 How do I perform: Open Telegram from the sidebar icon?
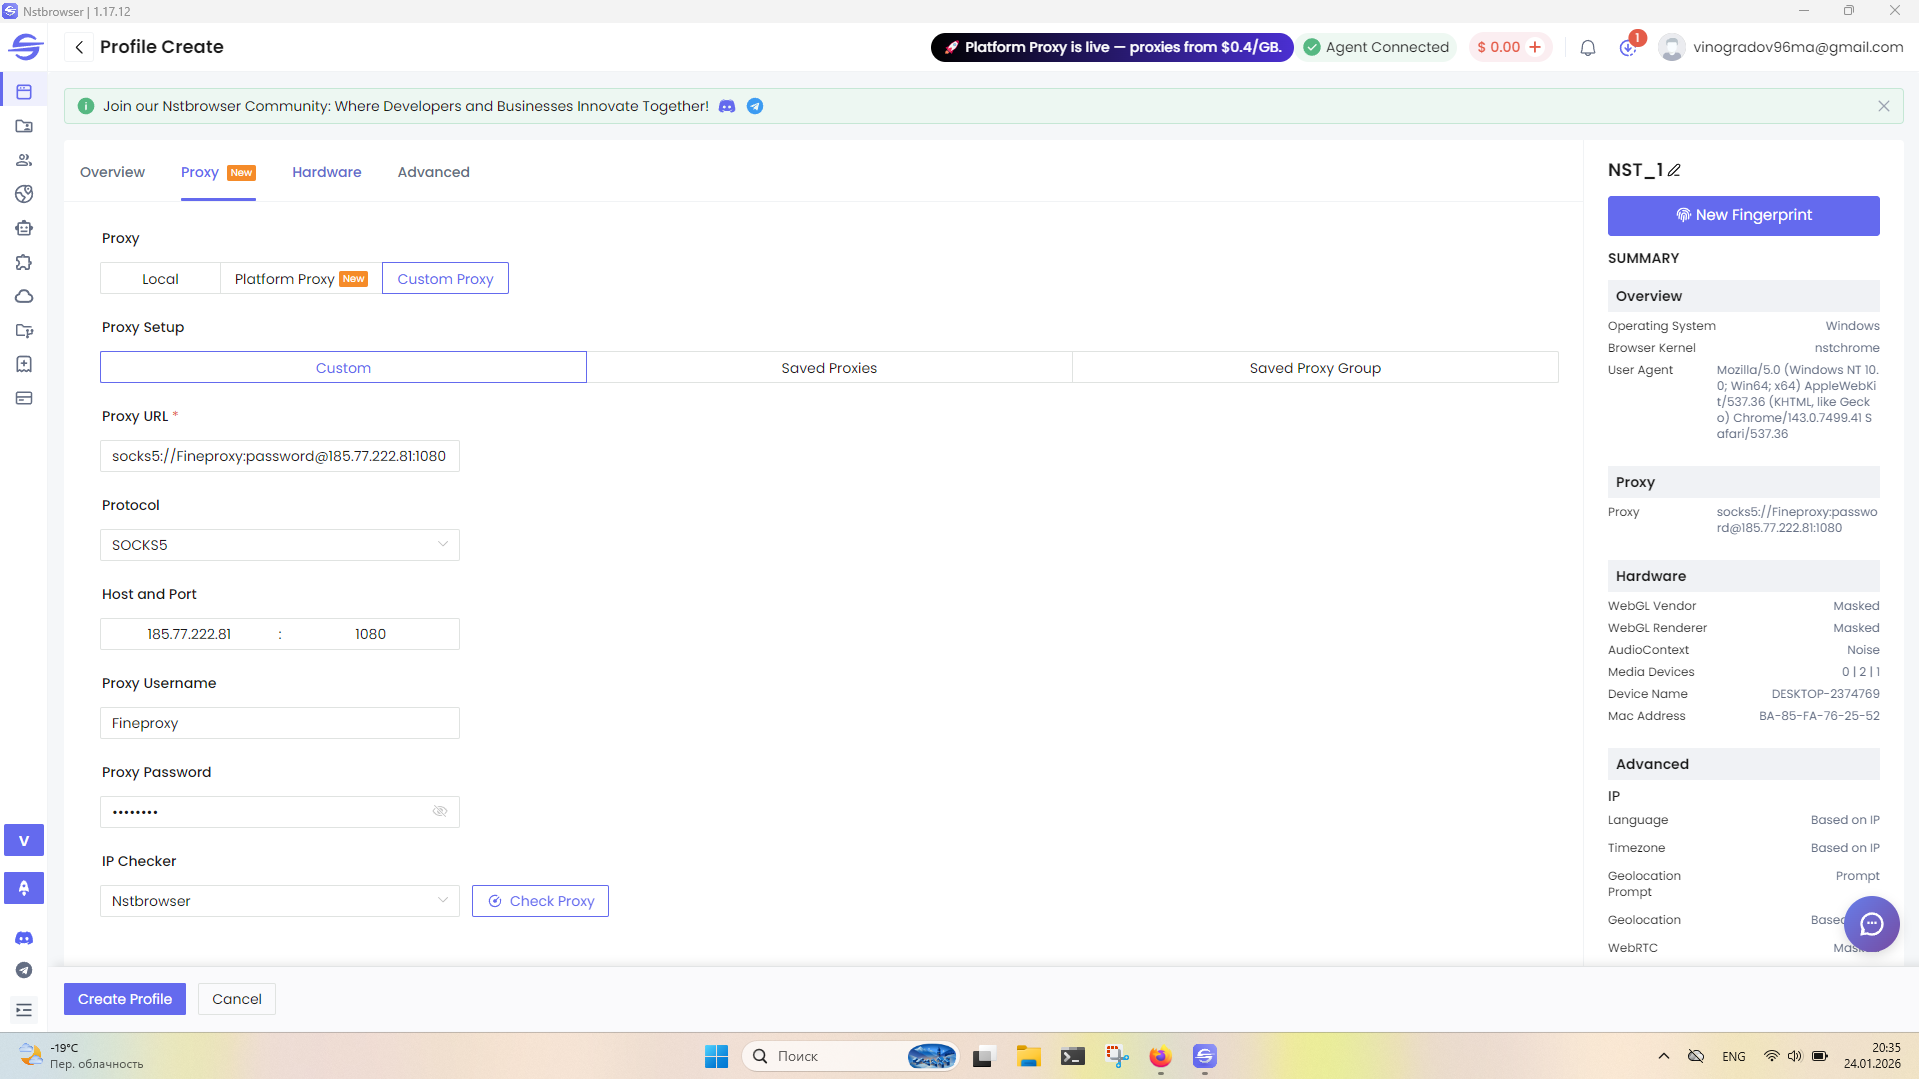pos(24,970)
